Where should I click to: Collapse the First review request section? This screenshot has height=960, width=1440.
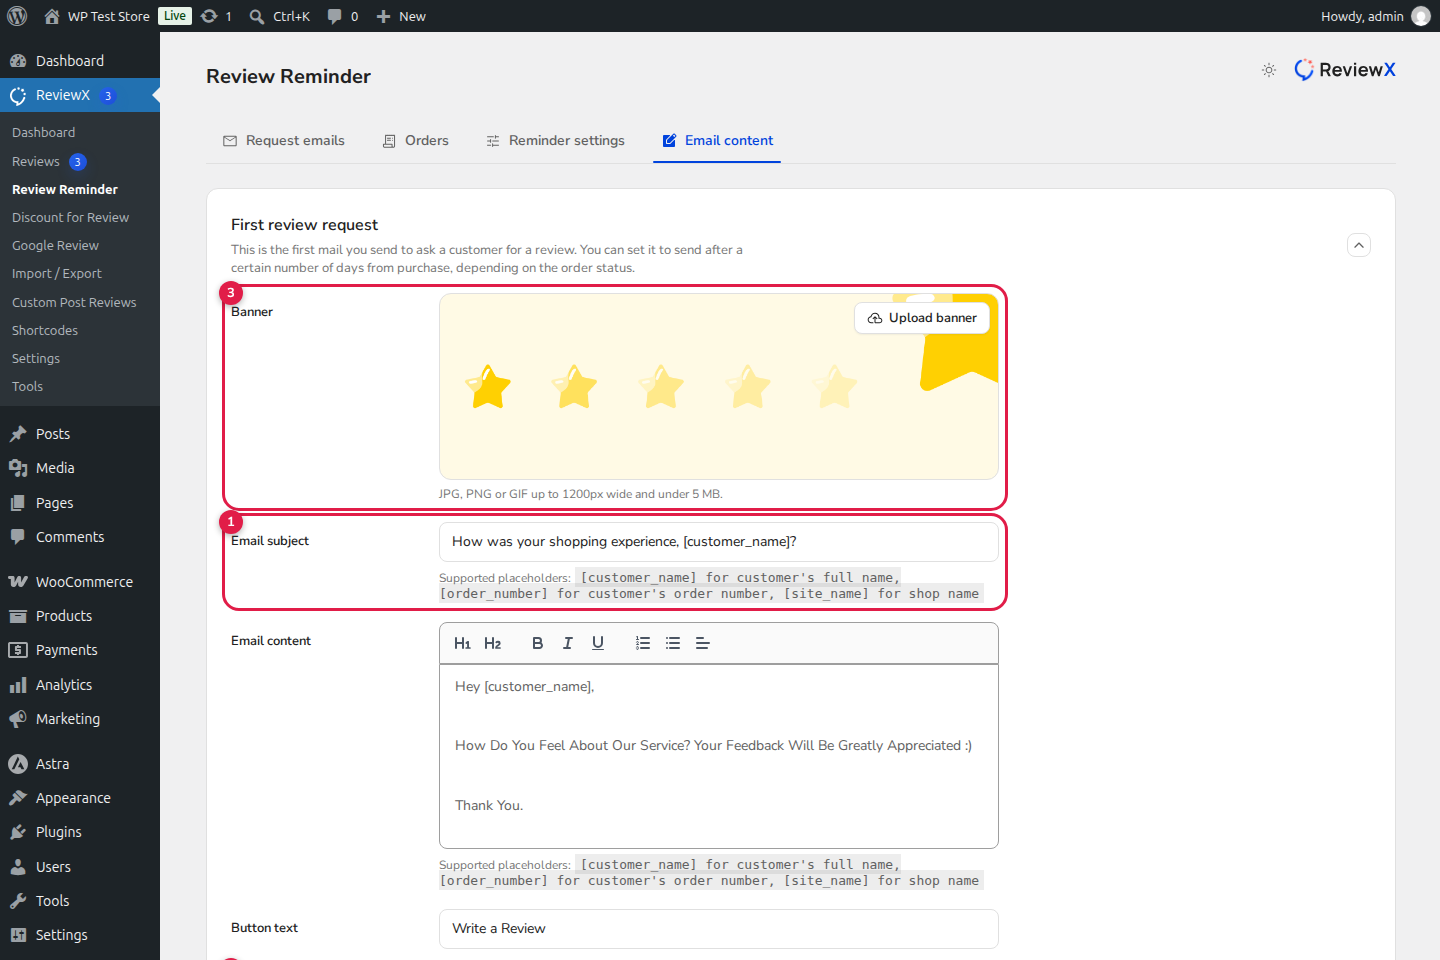pyautogui.click(x=1359, y=245)
